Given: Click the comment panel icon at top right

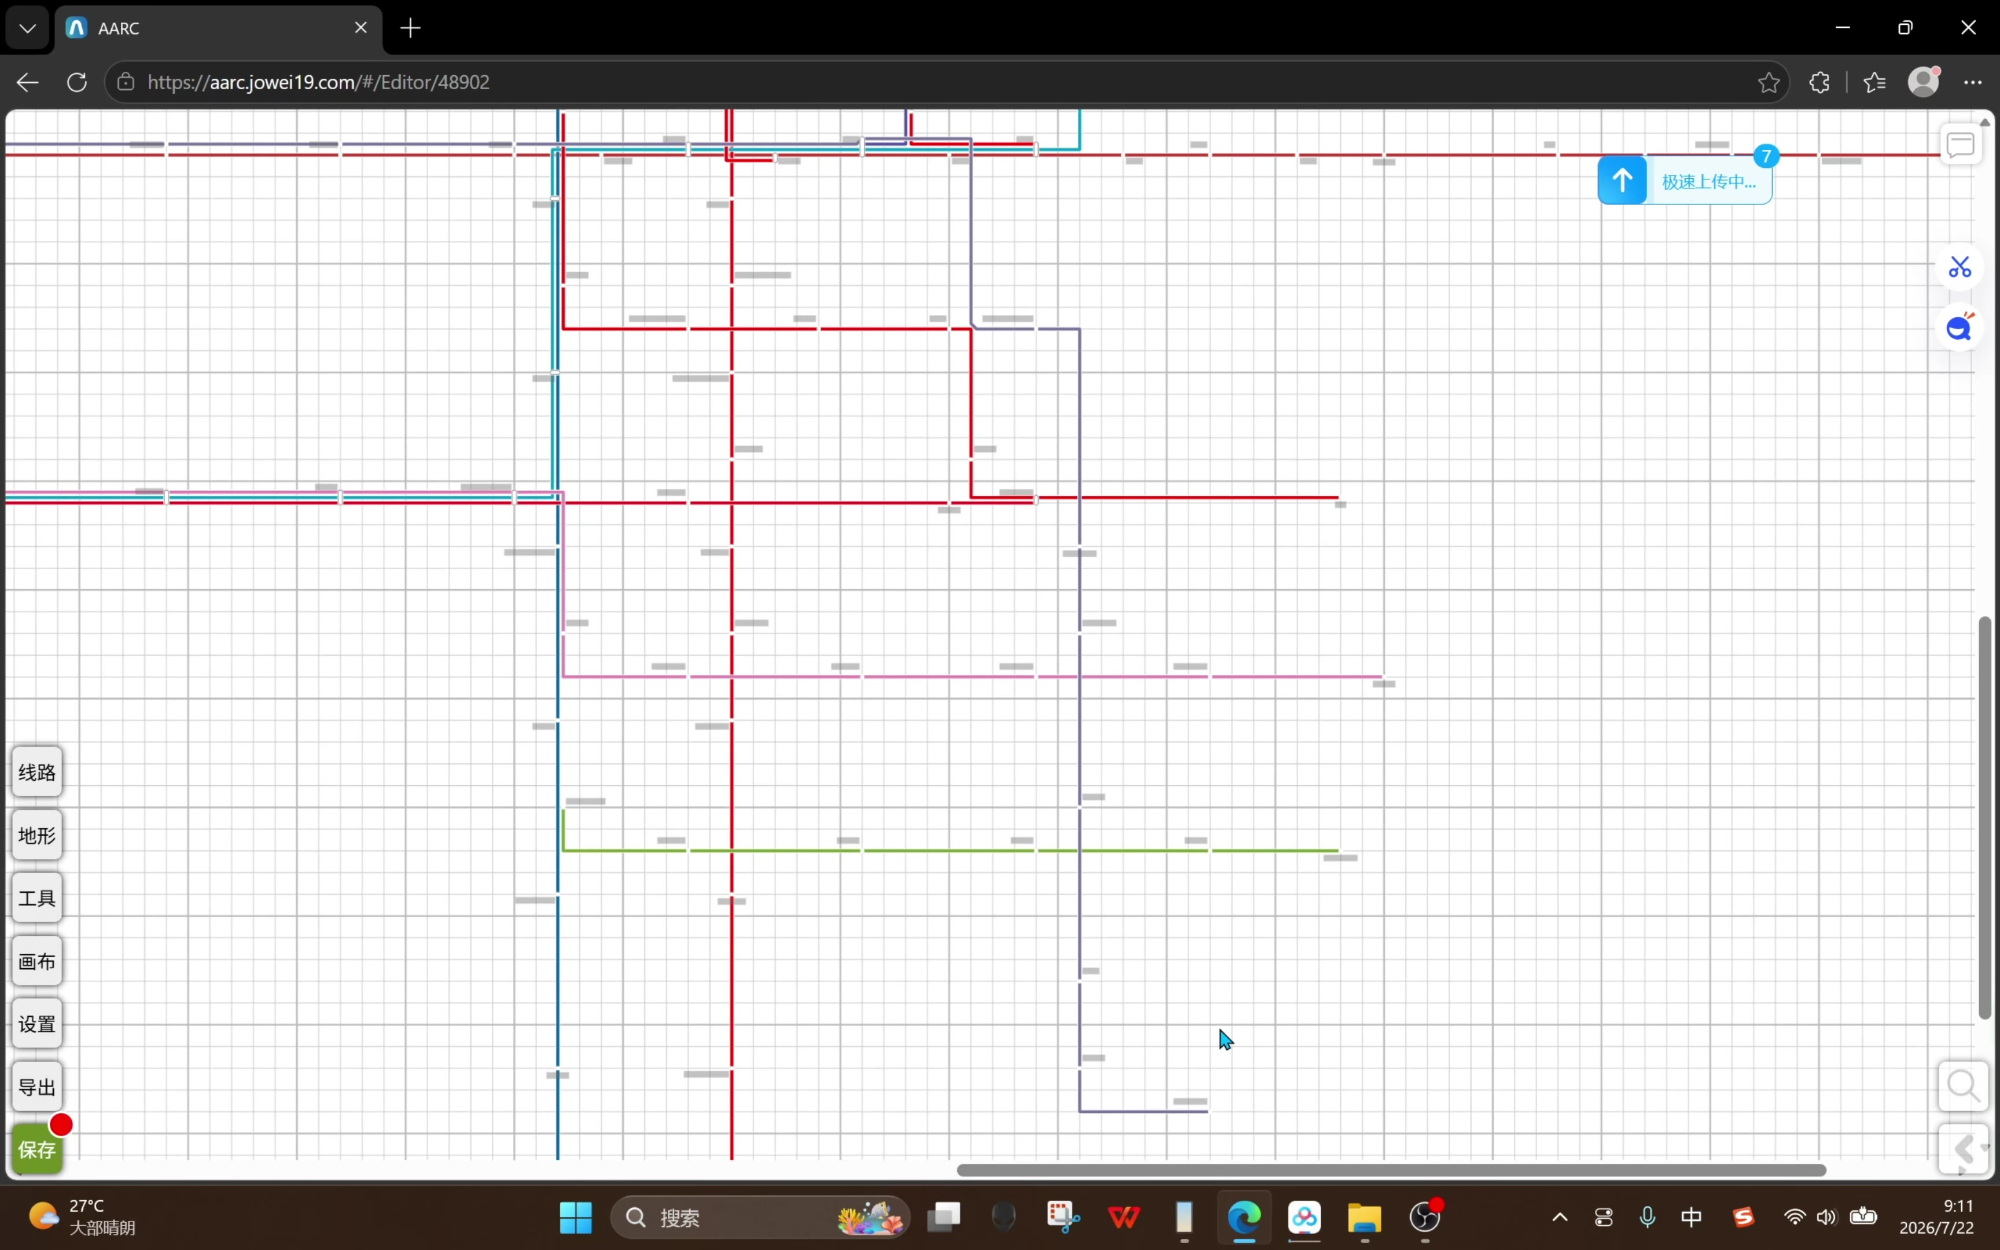Looking at the screenshot, I should click(1960, 146).
